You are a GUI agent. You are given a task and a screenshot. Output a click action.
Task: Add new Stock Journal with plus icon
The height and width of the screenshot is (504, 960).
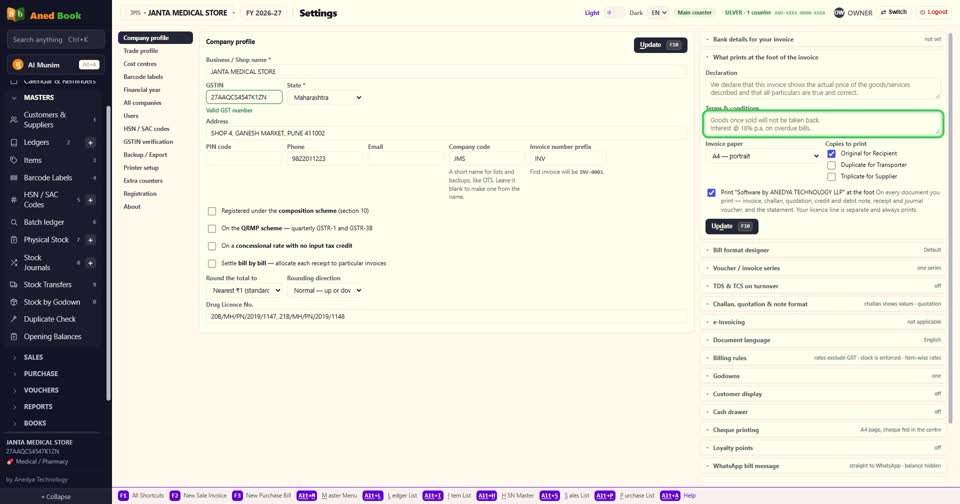point(90,263)
